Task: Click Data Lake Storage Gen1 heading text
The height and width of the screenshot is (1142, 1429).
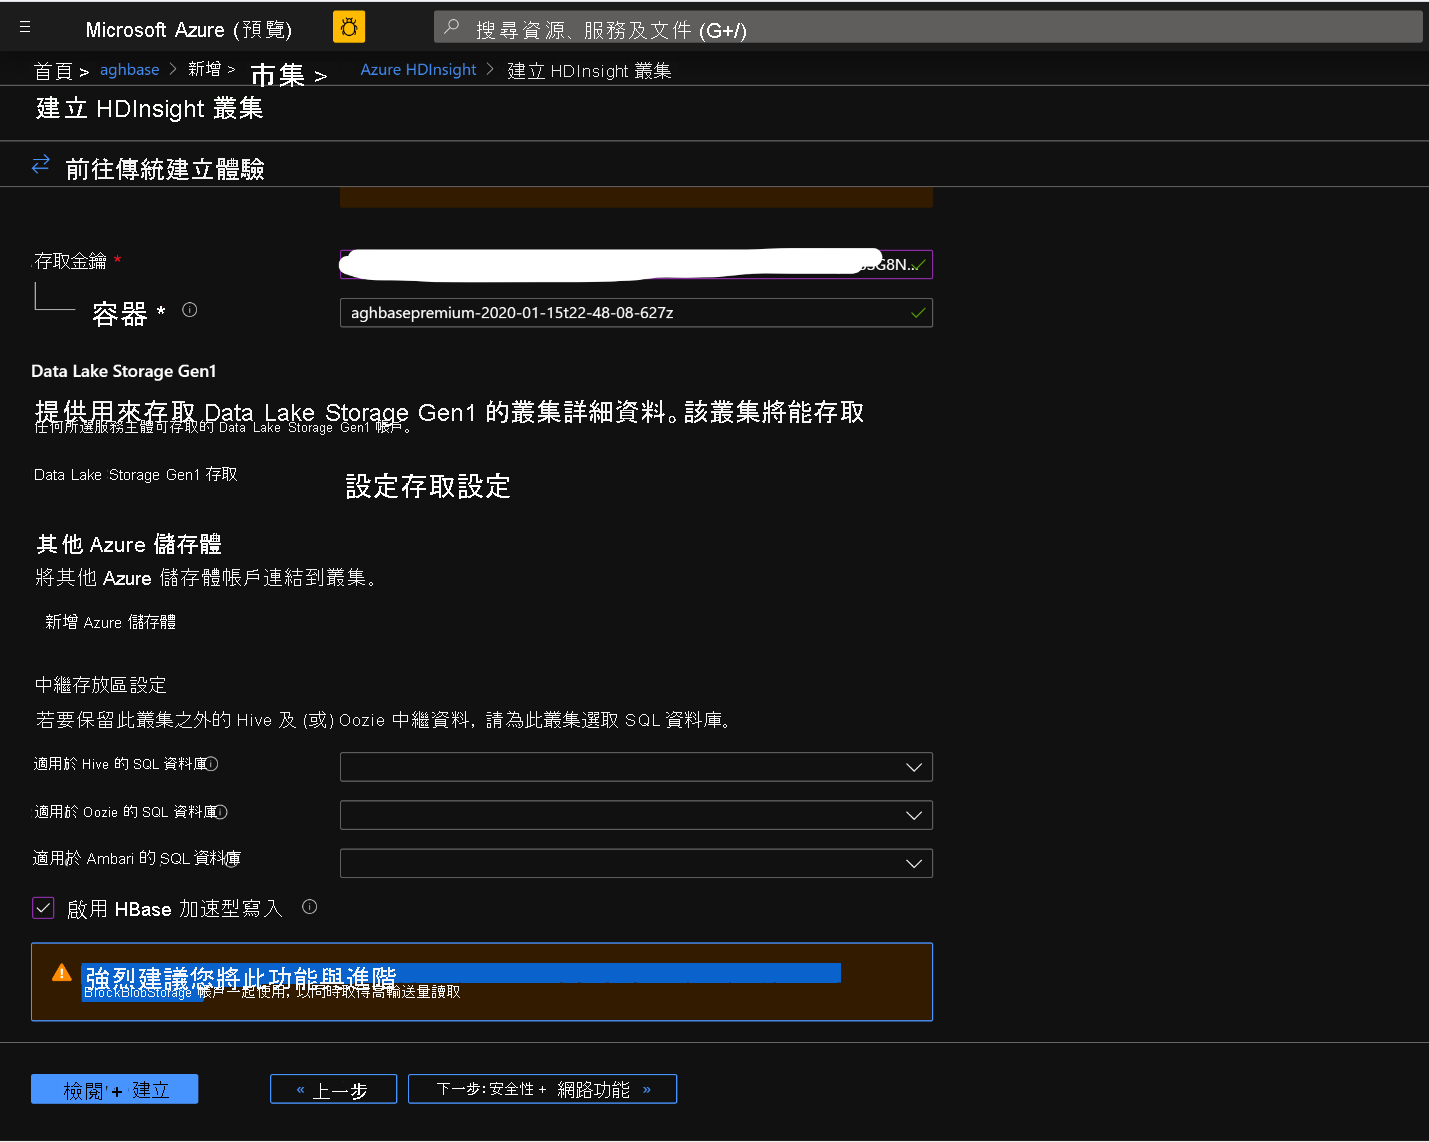Action: pos(124,371)
